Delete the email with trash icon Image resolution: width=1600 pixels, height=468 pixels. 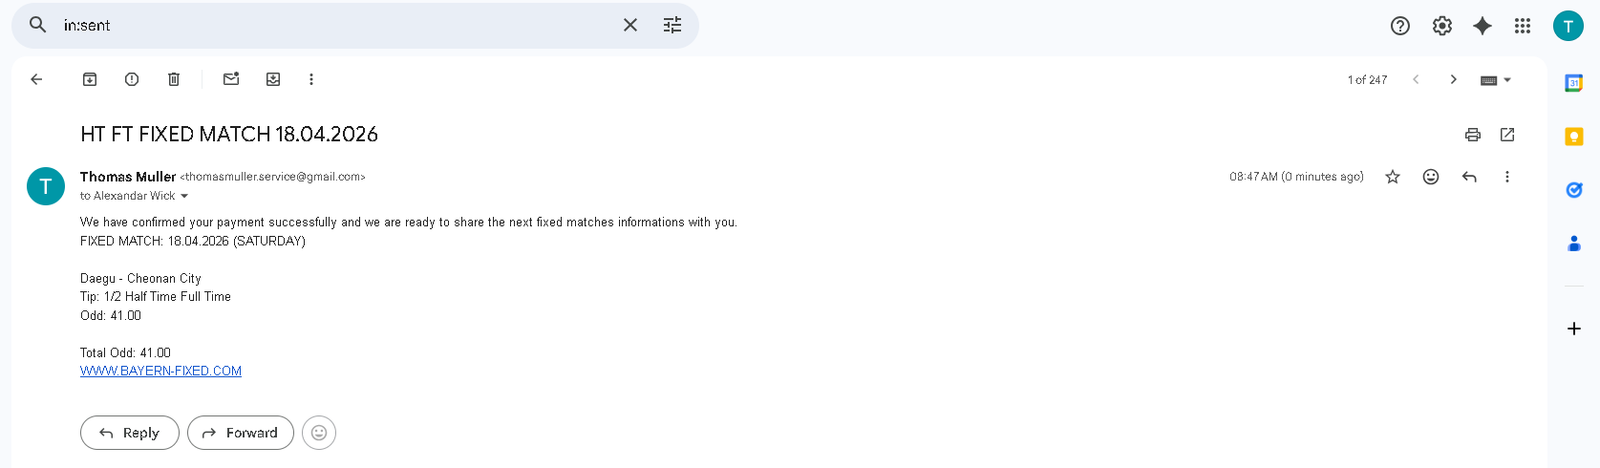pos(174,79)
